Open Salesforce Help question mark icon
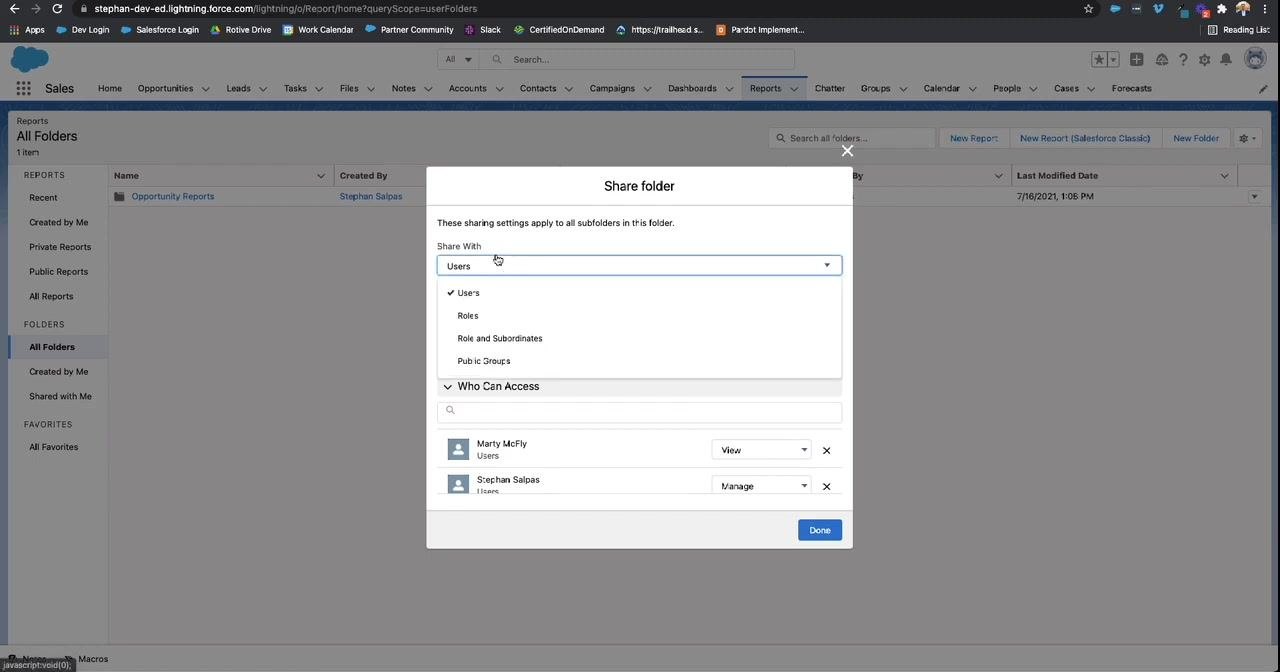Viewport: 1280px width, 672px height. tap(1183, 60)
